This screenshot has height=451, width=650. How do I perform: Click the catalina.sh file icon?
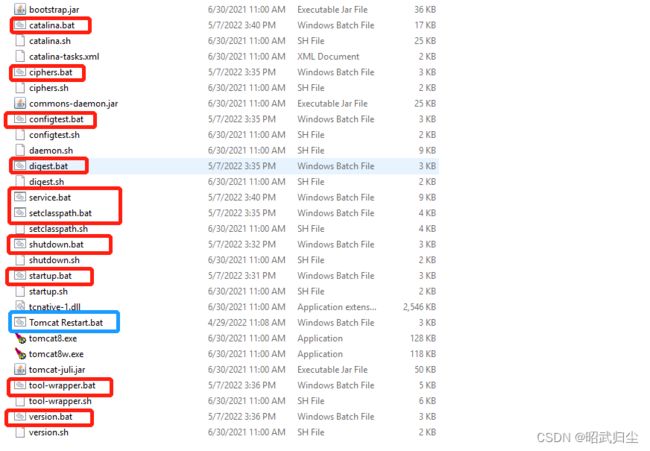click(20, 41)
